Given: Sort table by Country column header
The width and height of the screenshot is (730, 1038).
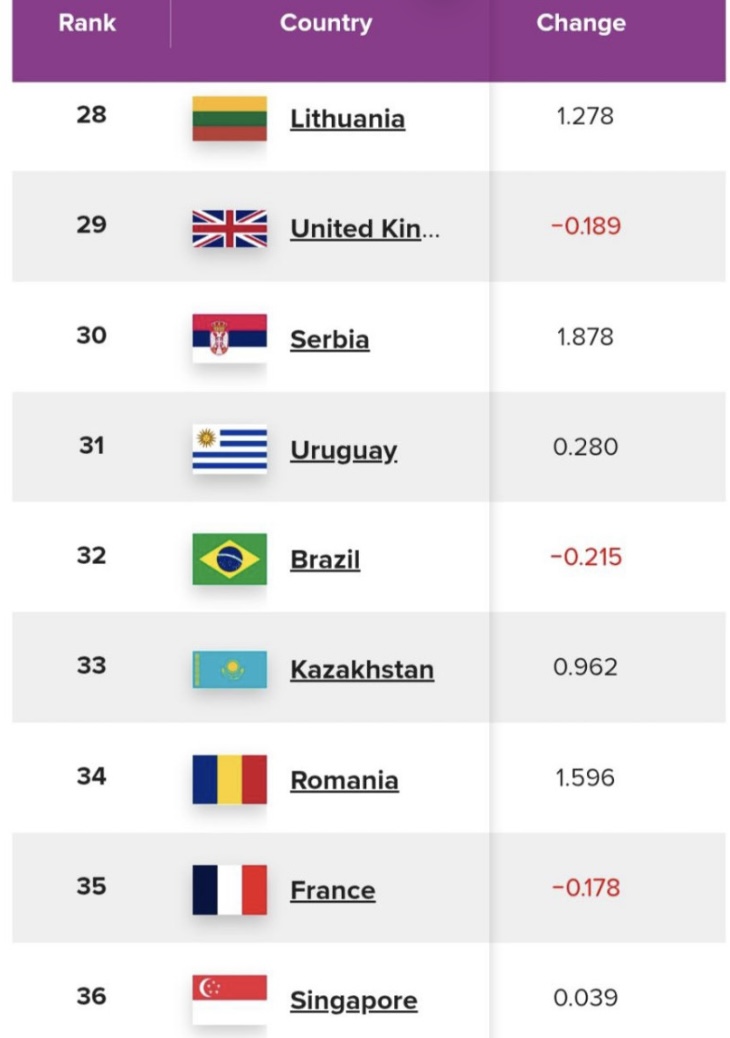Looking at the screenshot, I should click(326, 23).
